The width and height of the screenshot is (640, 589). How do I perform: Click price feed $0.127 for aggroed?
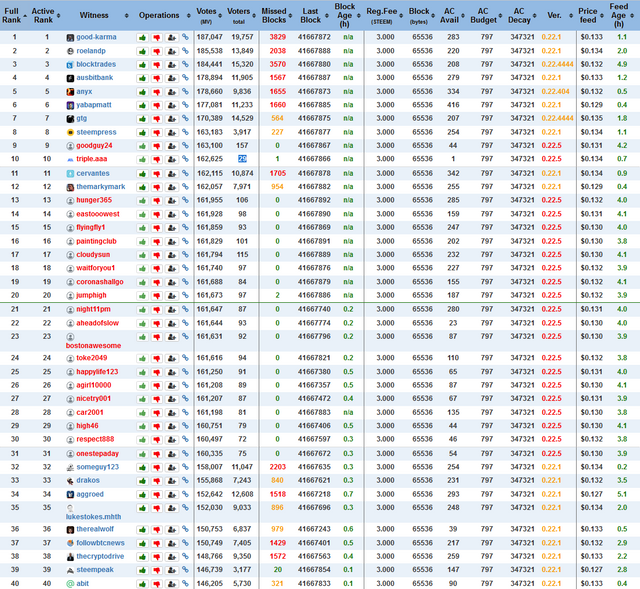point(591,494)
